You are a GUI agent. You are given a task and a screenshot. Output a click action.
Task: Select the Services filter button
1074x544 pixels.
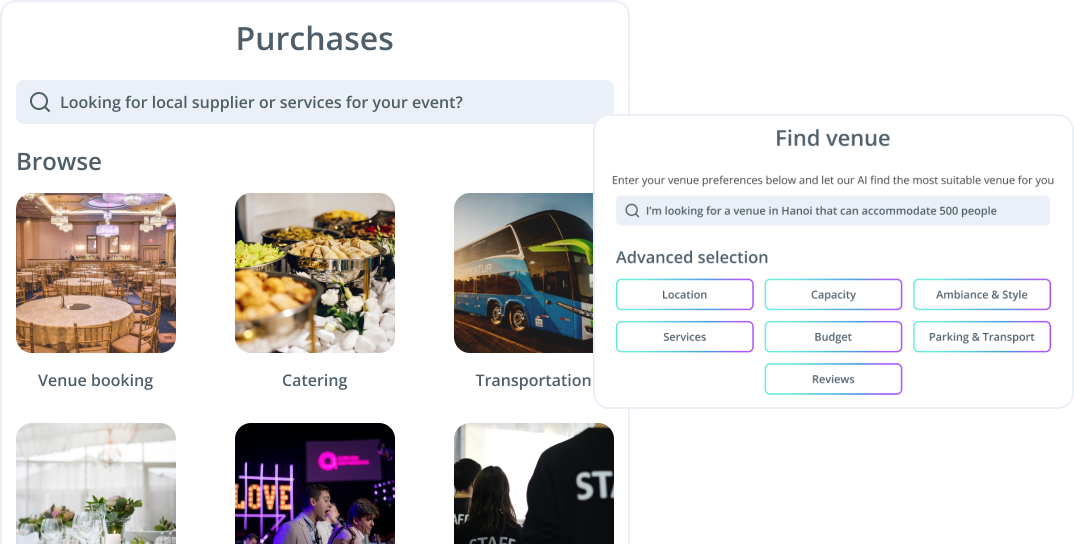(684, 337)
